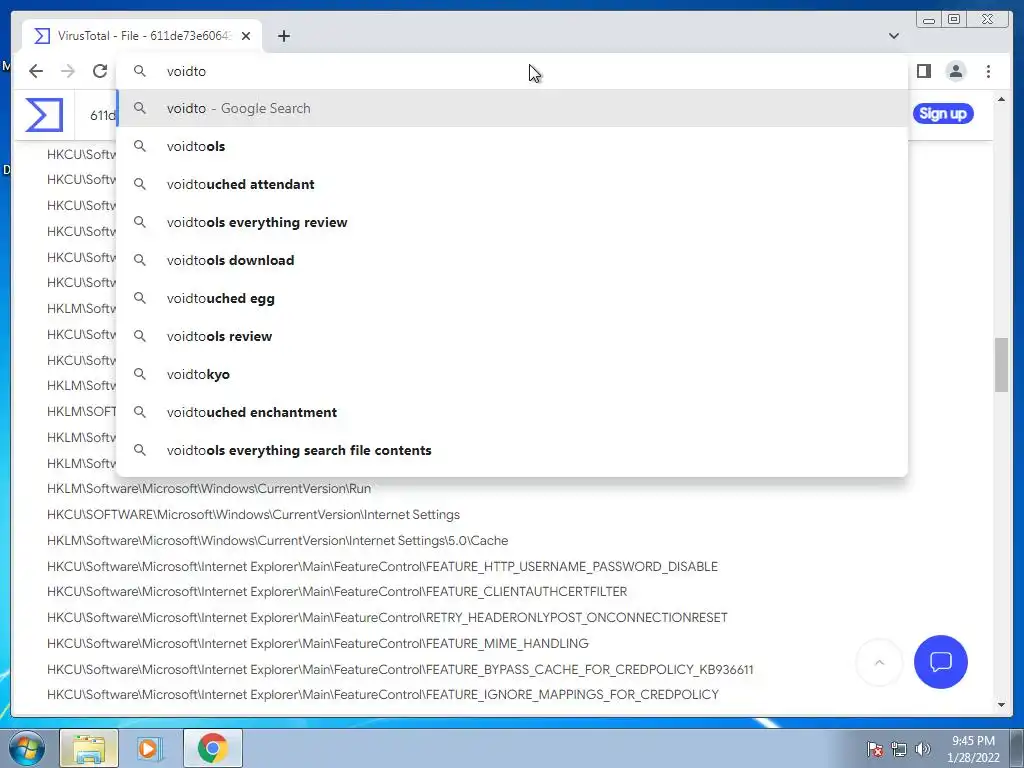The height and width of the screenshot is (768, 1024).
Task: Open the blue chat bubble button
Action: tap(940, 662)
